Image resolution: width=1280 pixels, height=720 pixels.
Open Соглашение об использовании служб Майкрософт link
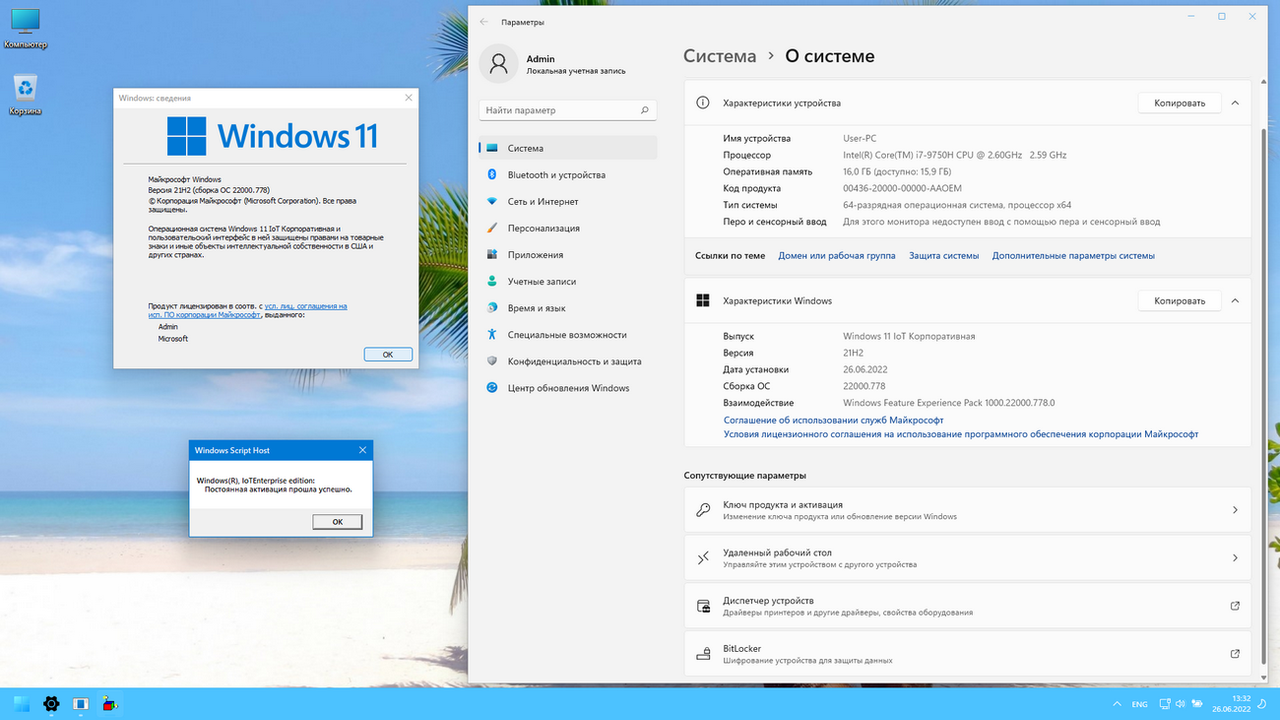pos(834,420)
